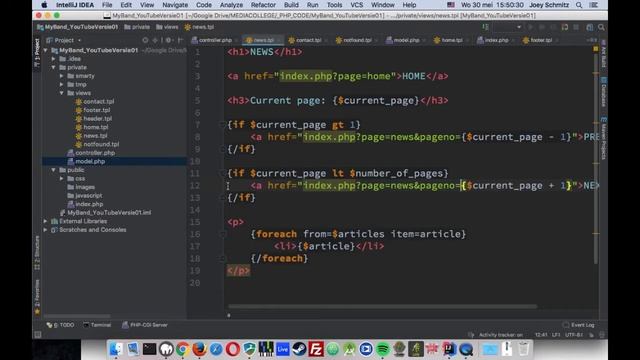
Task: Open Spotify from the dock
Action: click(382, 349)
